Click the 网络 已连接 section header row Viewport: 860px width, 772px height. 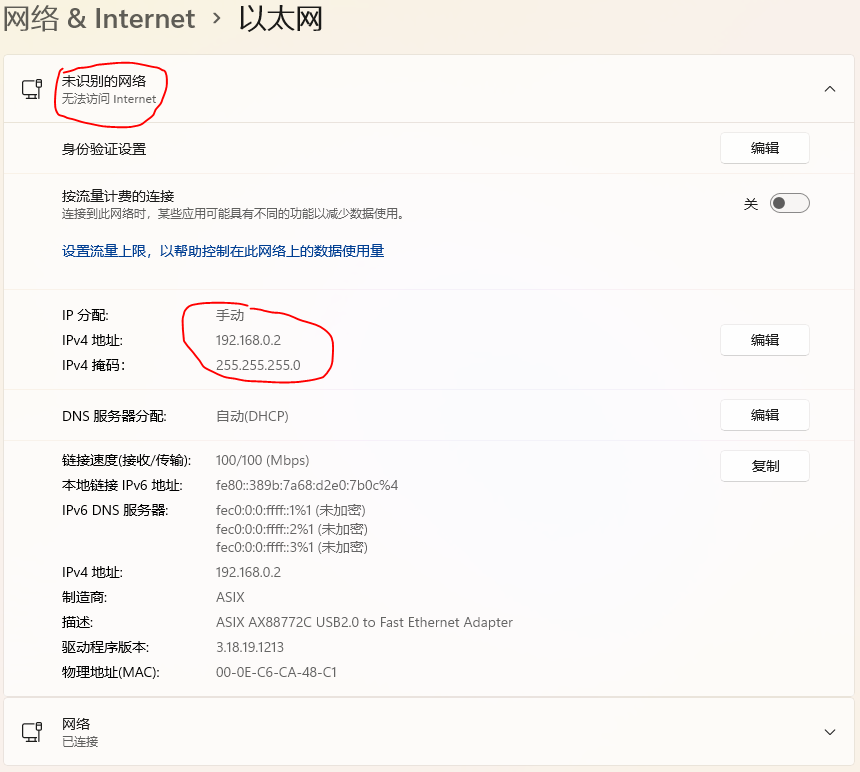400,731
